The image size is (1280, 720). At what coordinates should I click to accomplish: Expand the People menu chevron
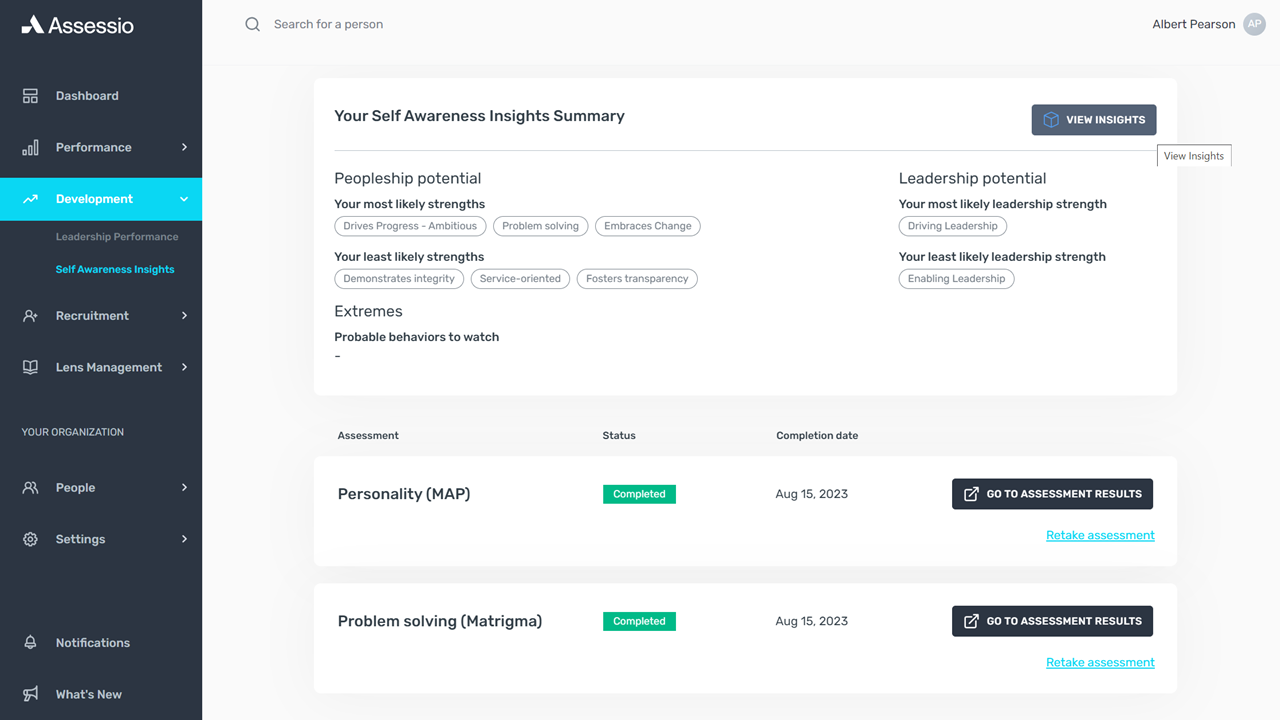(184, 488)
